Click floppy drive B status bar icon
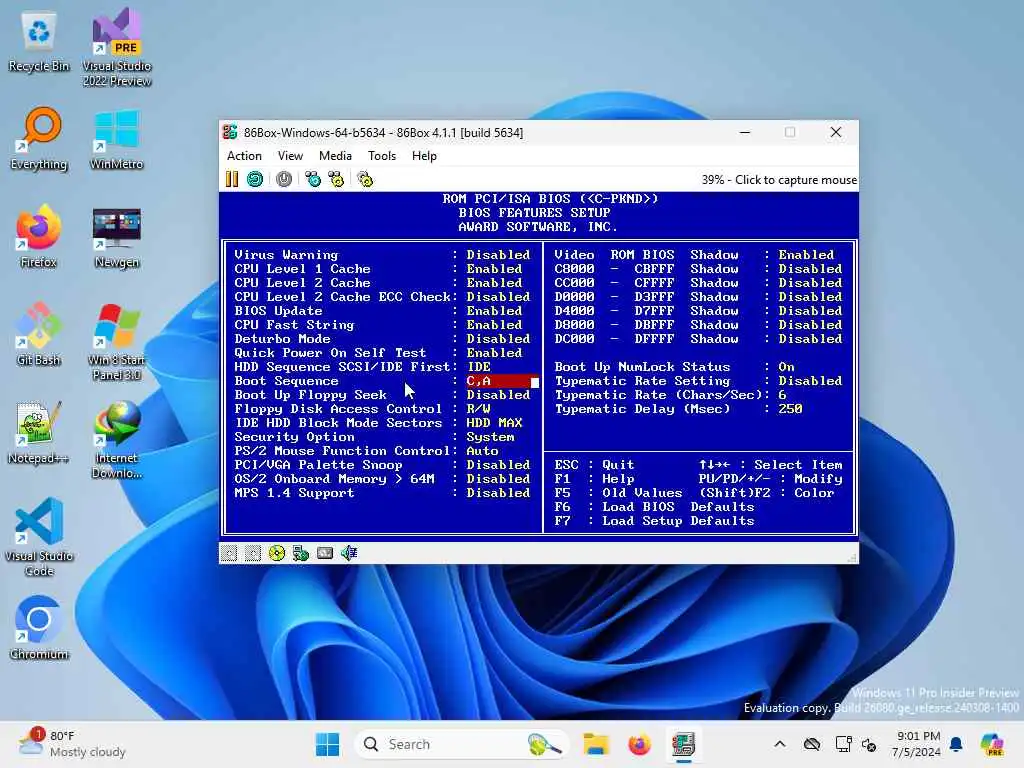The height and width of the screenshot is (768, 1024). [x=253, y=554]
